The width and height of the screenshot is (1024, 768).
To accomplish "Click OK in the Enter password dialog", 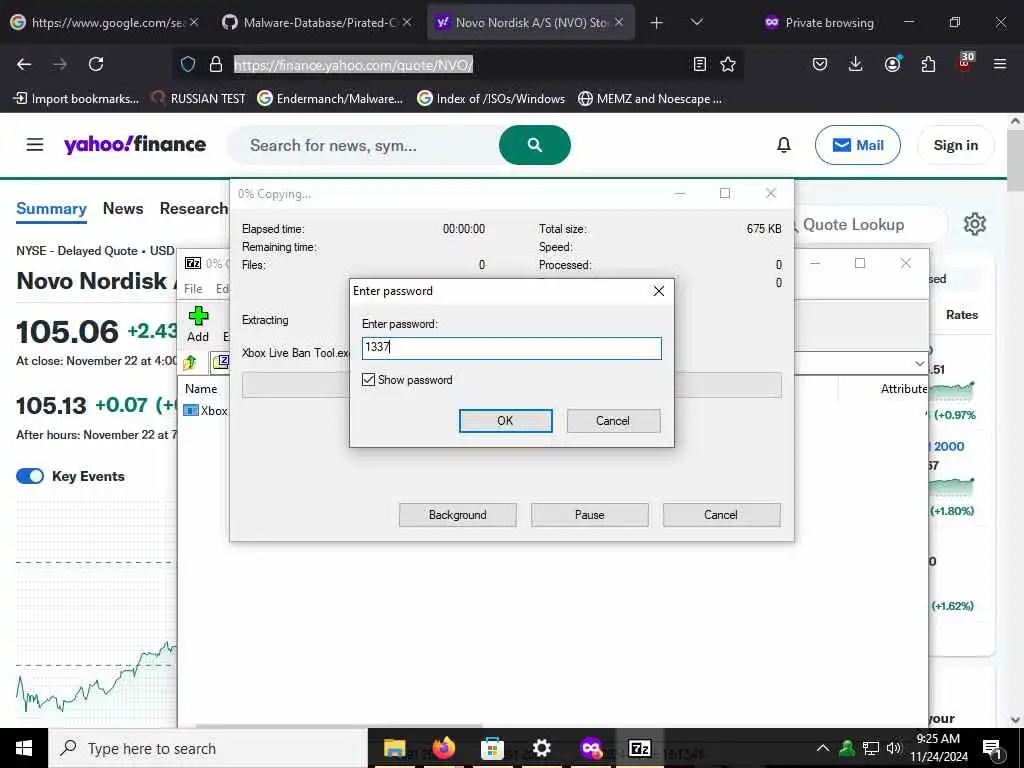I will coord(505,421).
